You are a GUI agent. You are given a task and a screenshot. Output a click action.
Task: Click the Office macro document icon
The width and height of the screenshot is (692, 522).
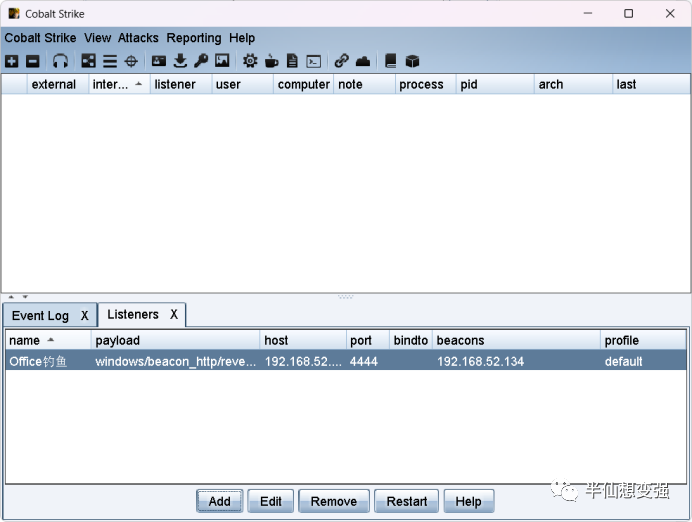point(292,61)
